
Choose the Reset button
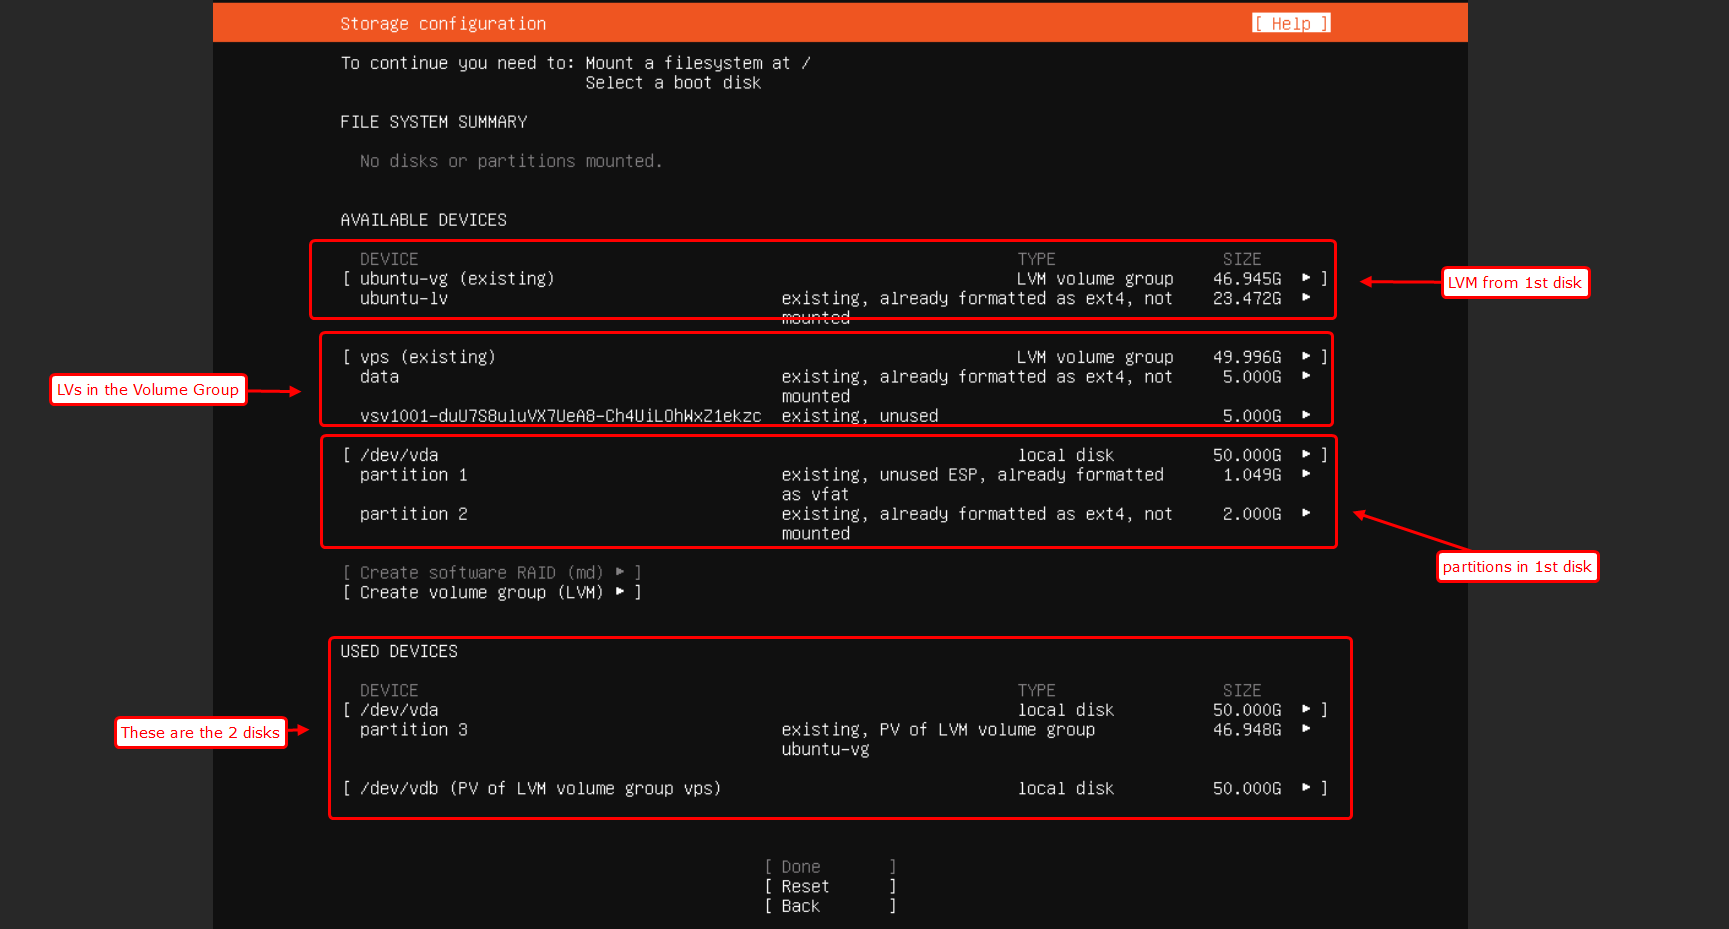[830, 886]
